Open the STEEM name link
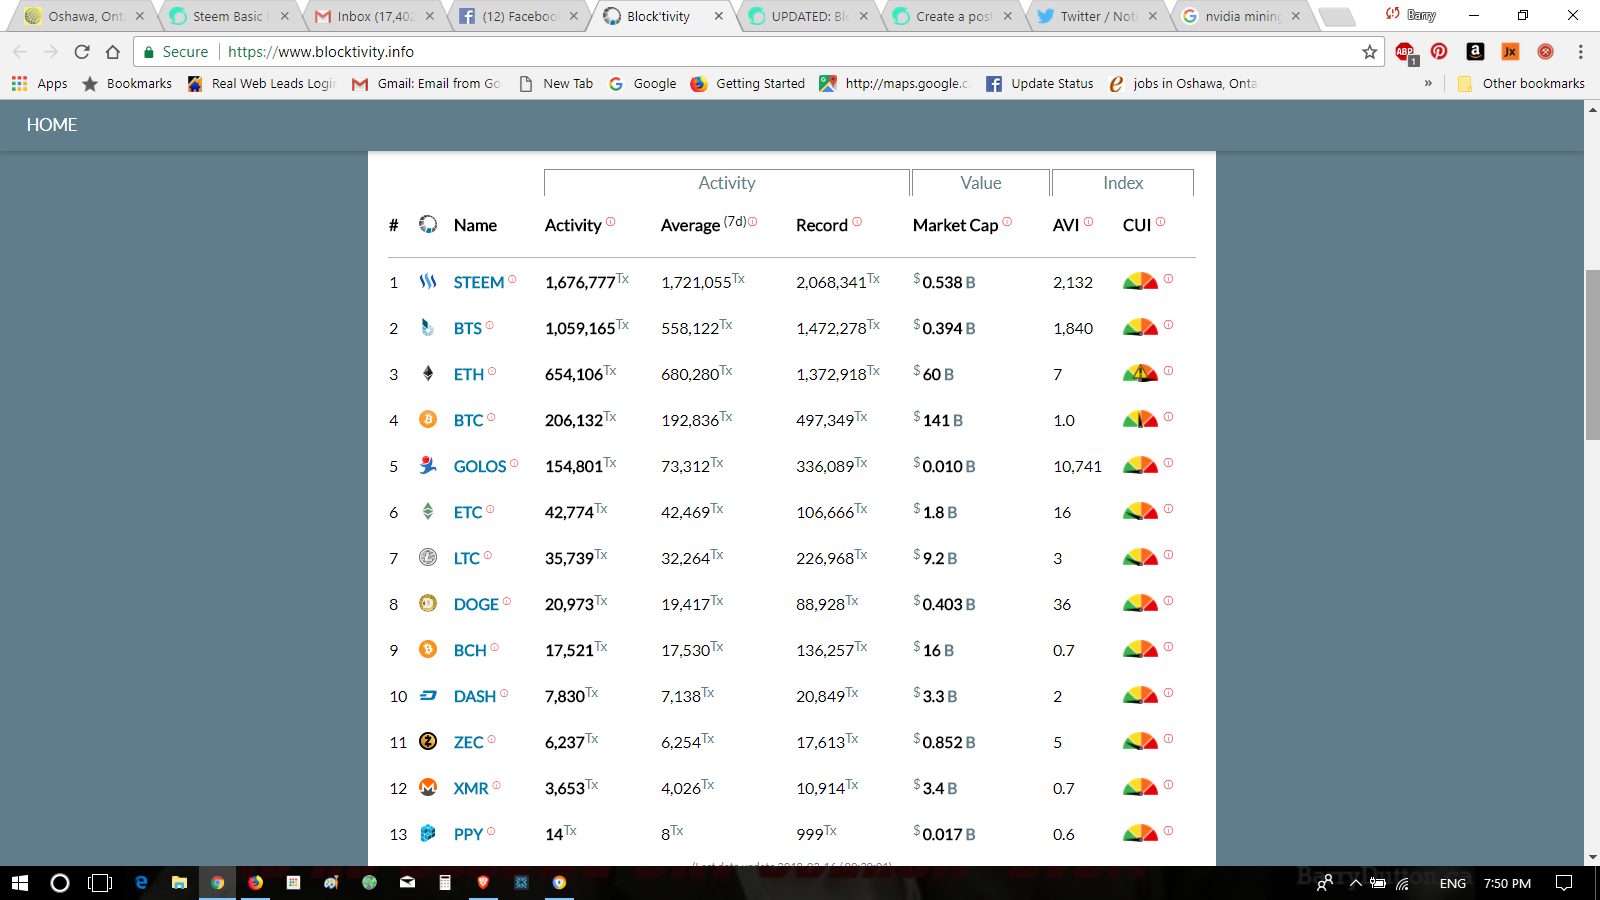This screenshot has height=900, width=1600. tap(479, 283)
